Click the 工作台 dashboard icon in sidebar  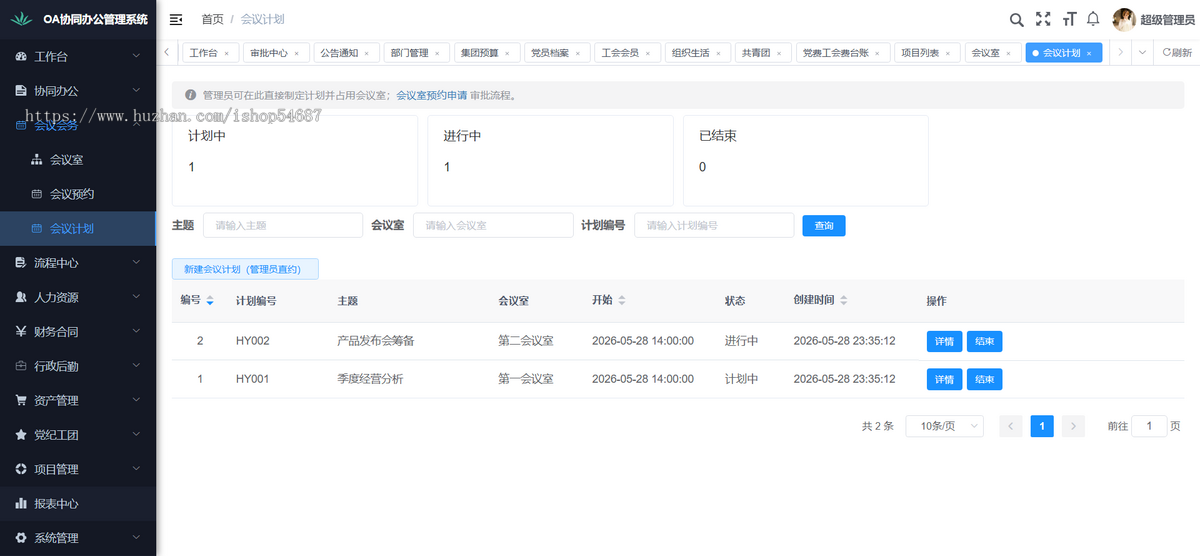point(22,56)
